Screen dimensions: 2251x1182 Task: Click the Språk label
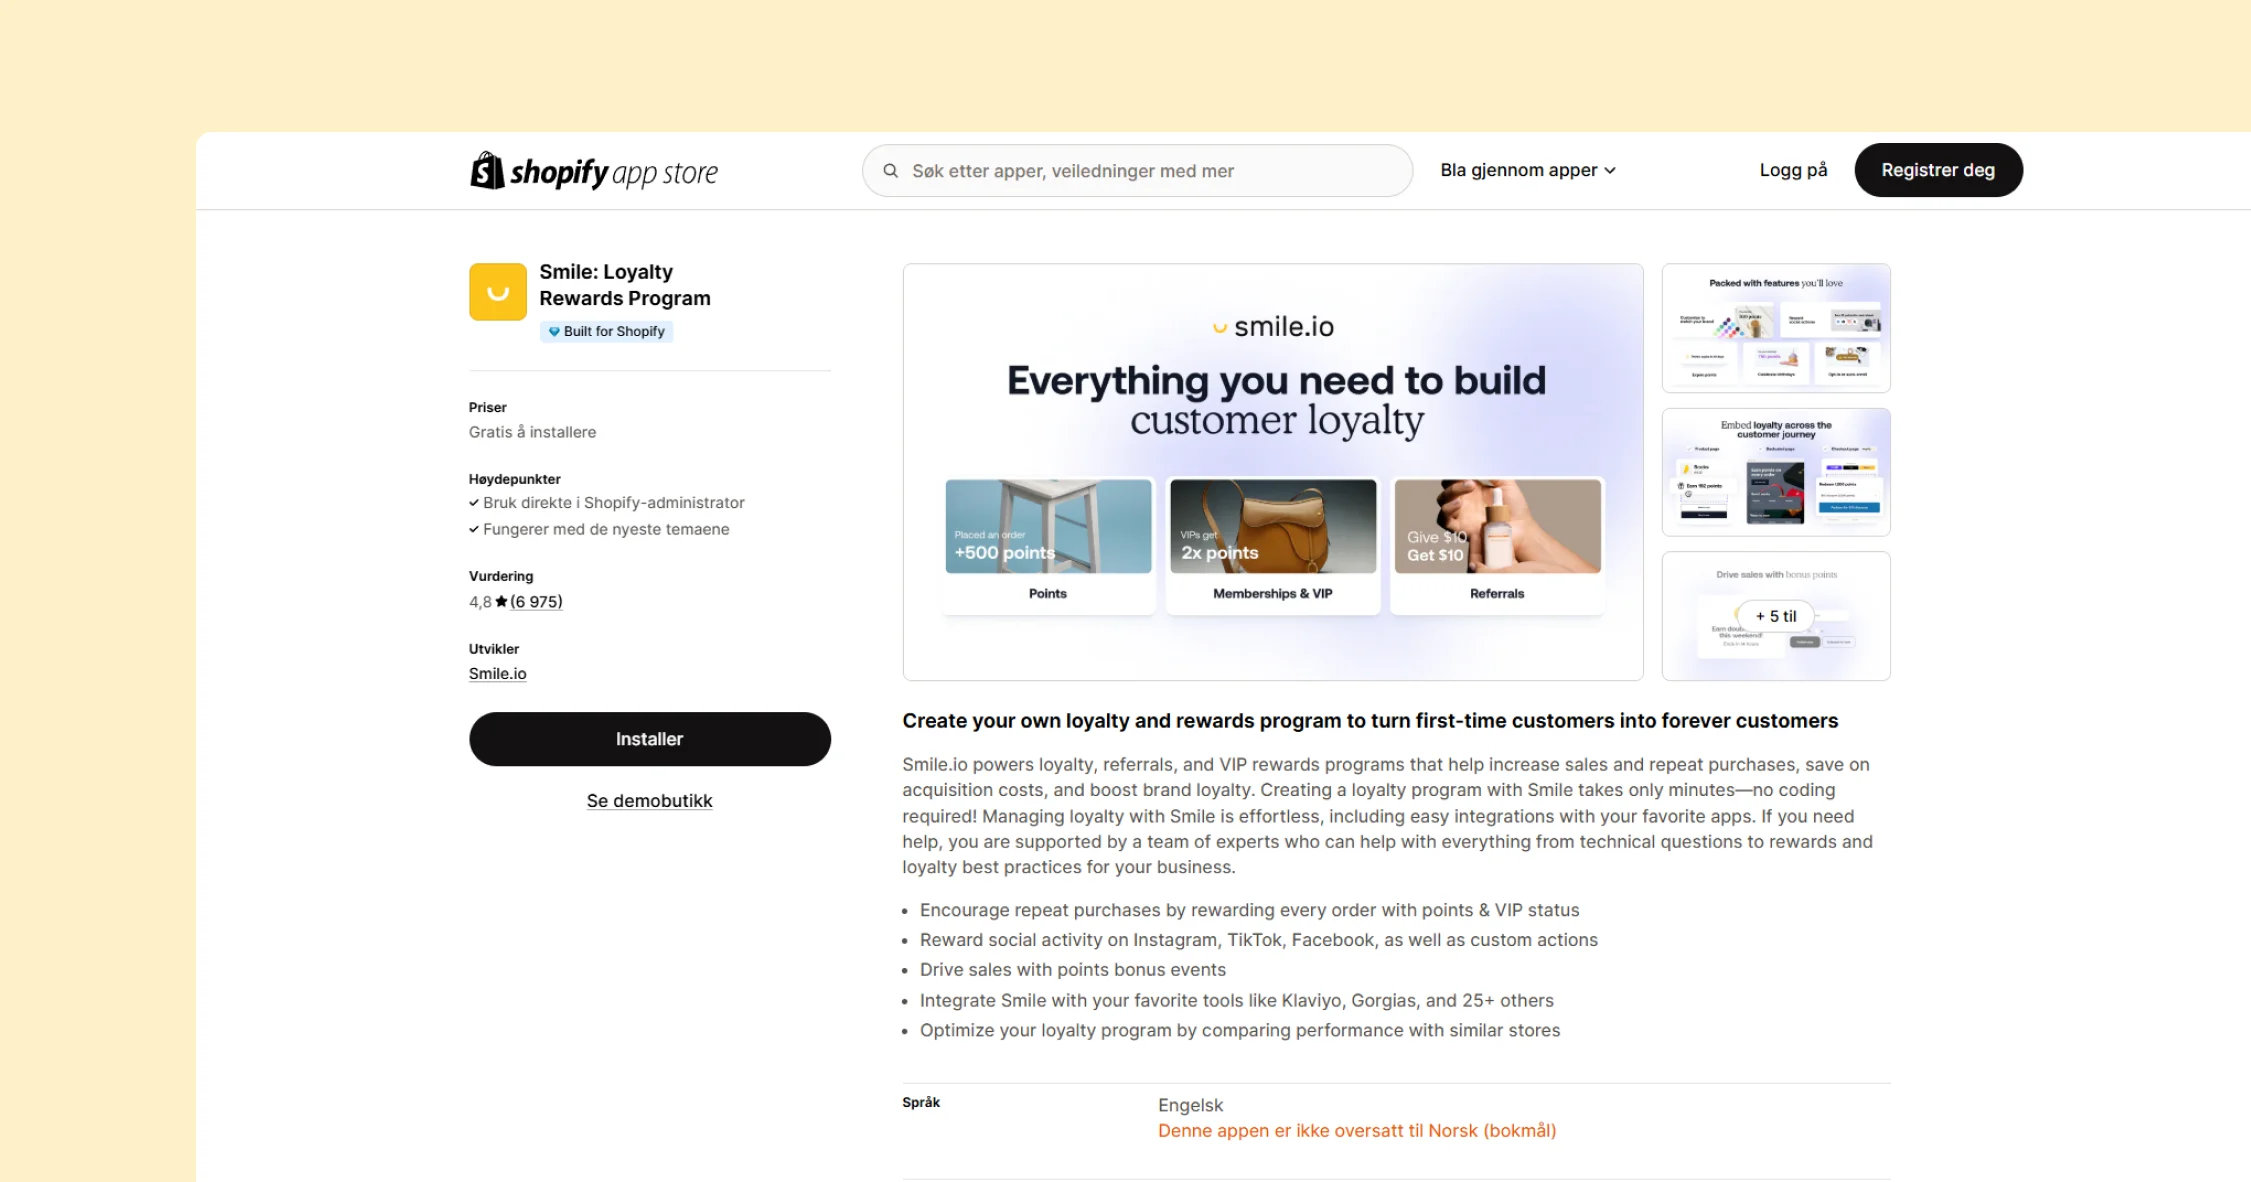[921, 1102]
